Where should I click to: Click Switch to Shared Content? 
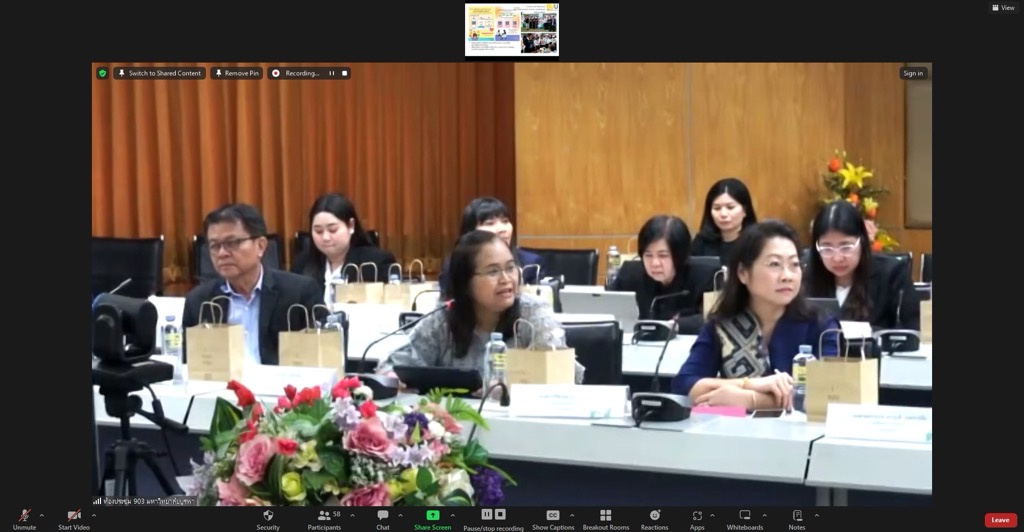point(159,73)
